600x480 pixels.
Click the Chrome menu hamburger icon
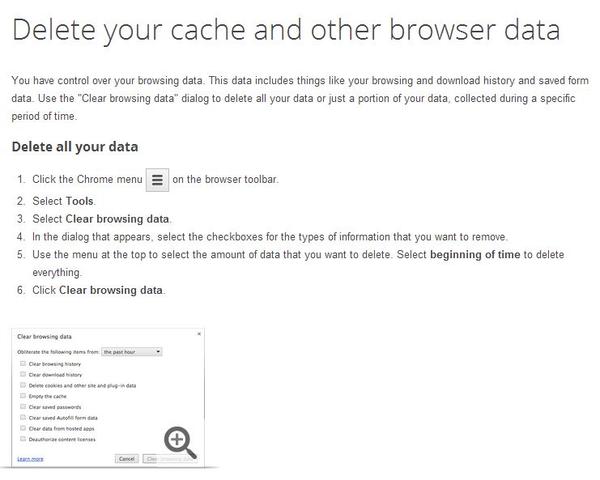click(x=157, y=180)
